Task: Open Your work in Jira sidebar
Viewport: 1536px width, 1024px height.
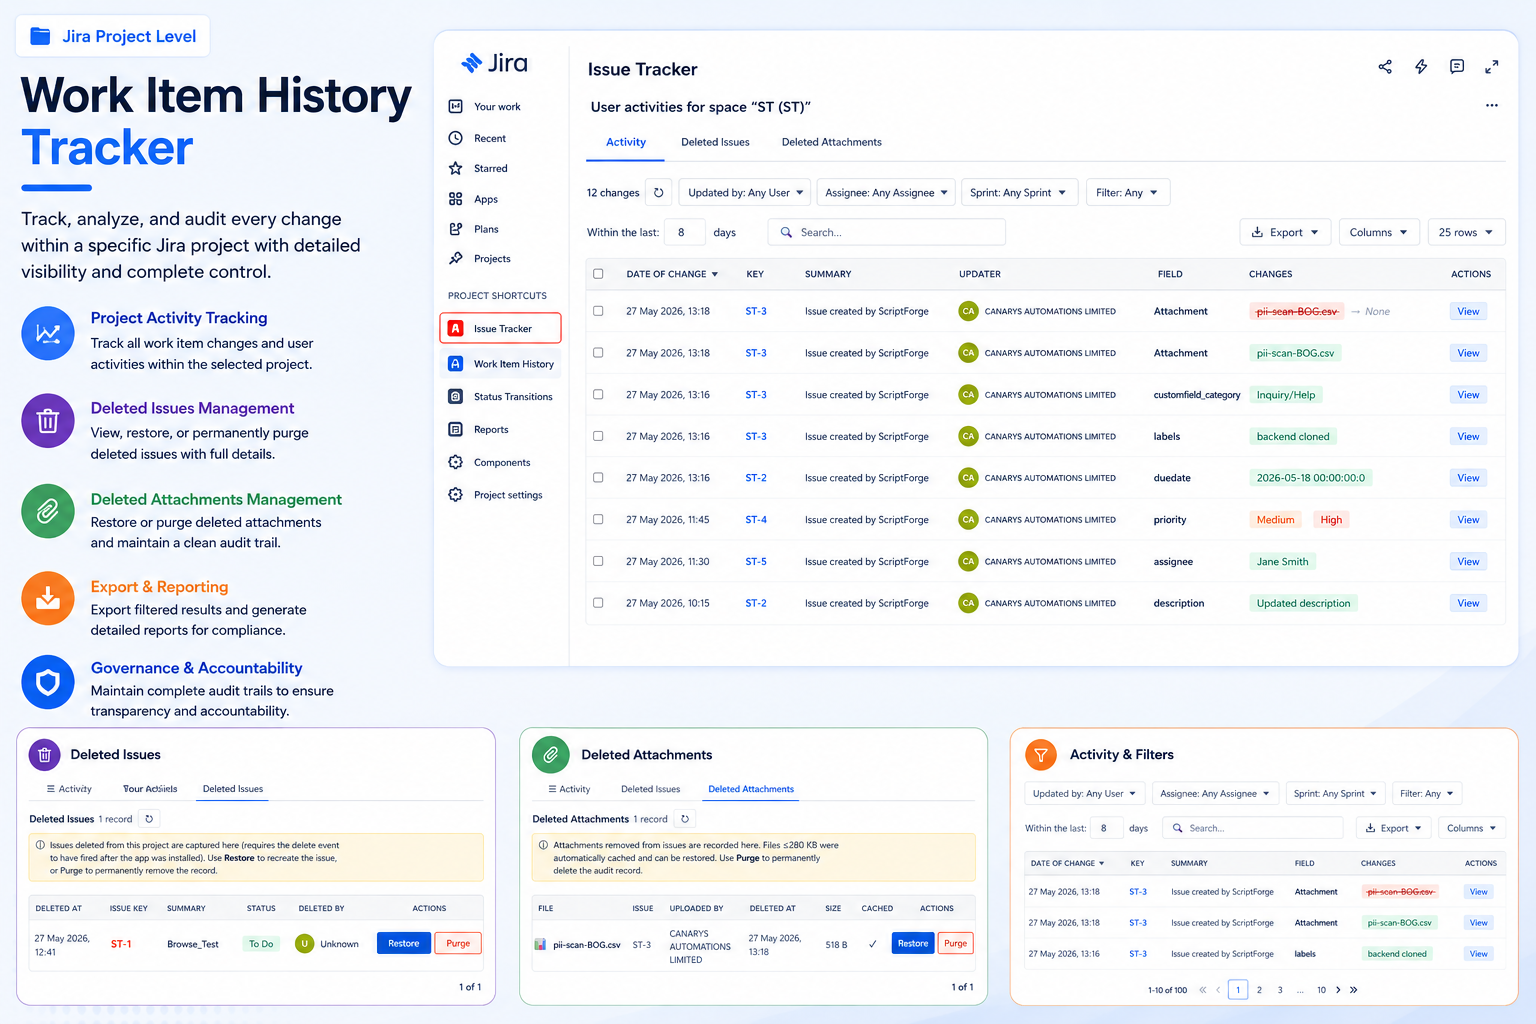Action: tap(497, 107)
